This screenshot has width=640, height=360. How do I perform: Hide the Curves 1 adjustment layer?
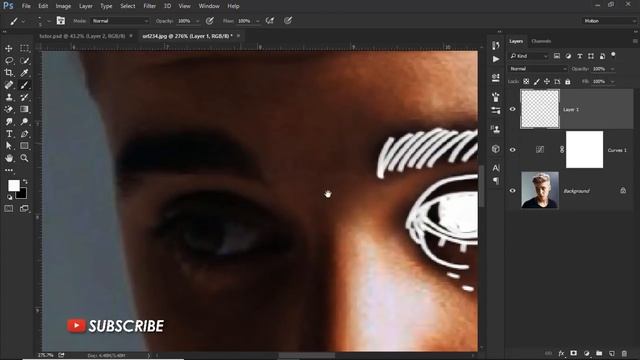pos(512,150)
